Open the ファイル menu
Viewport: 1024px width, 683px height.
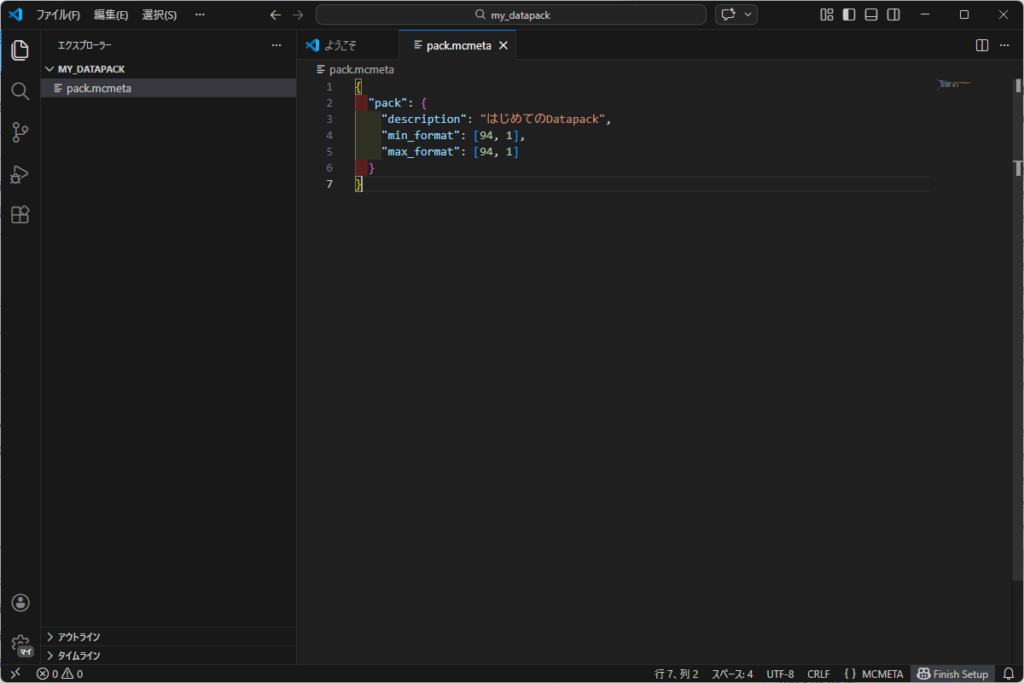click(59, 14)
